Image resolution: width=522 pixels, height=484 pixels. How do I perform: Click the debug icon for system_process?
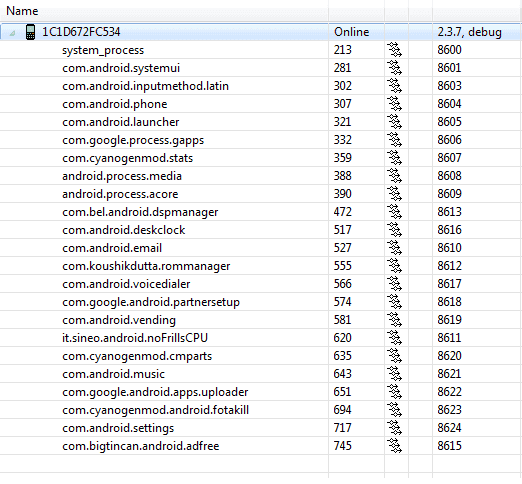395,50
